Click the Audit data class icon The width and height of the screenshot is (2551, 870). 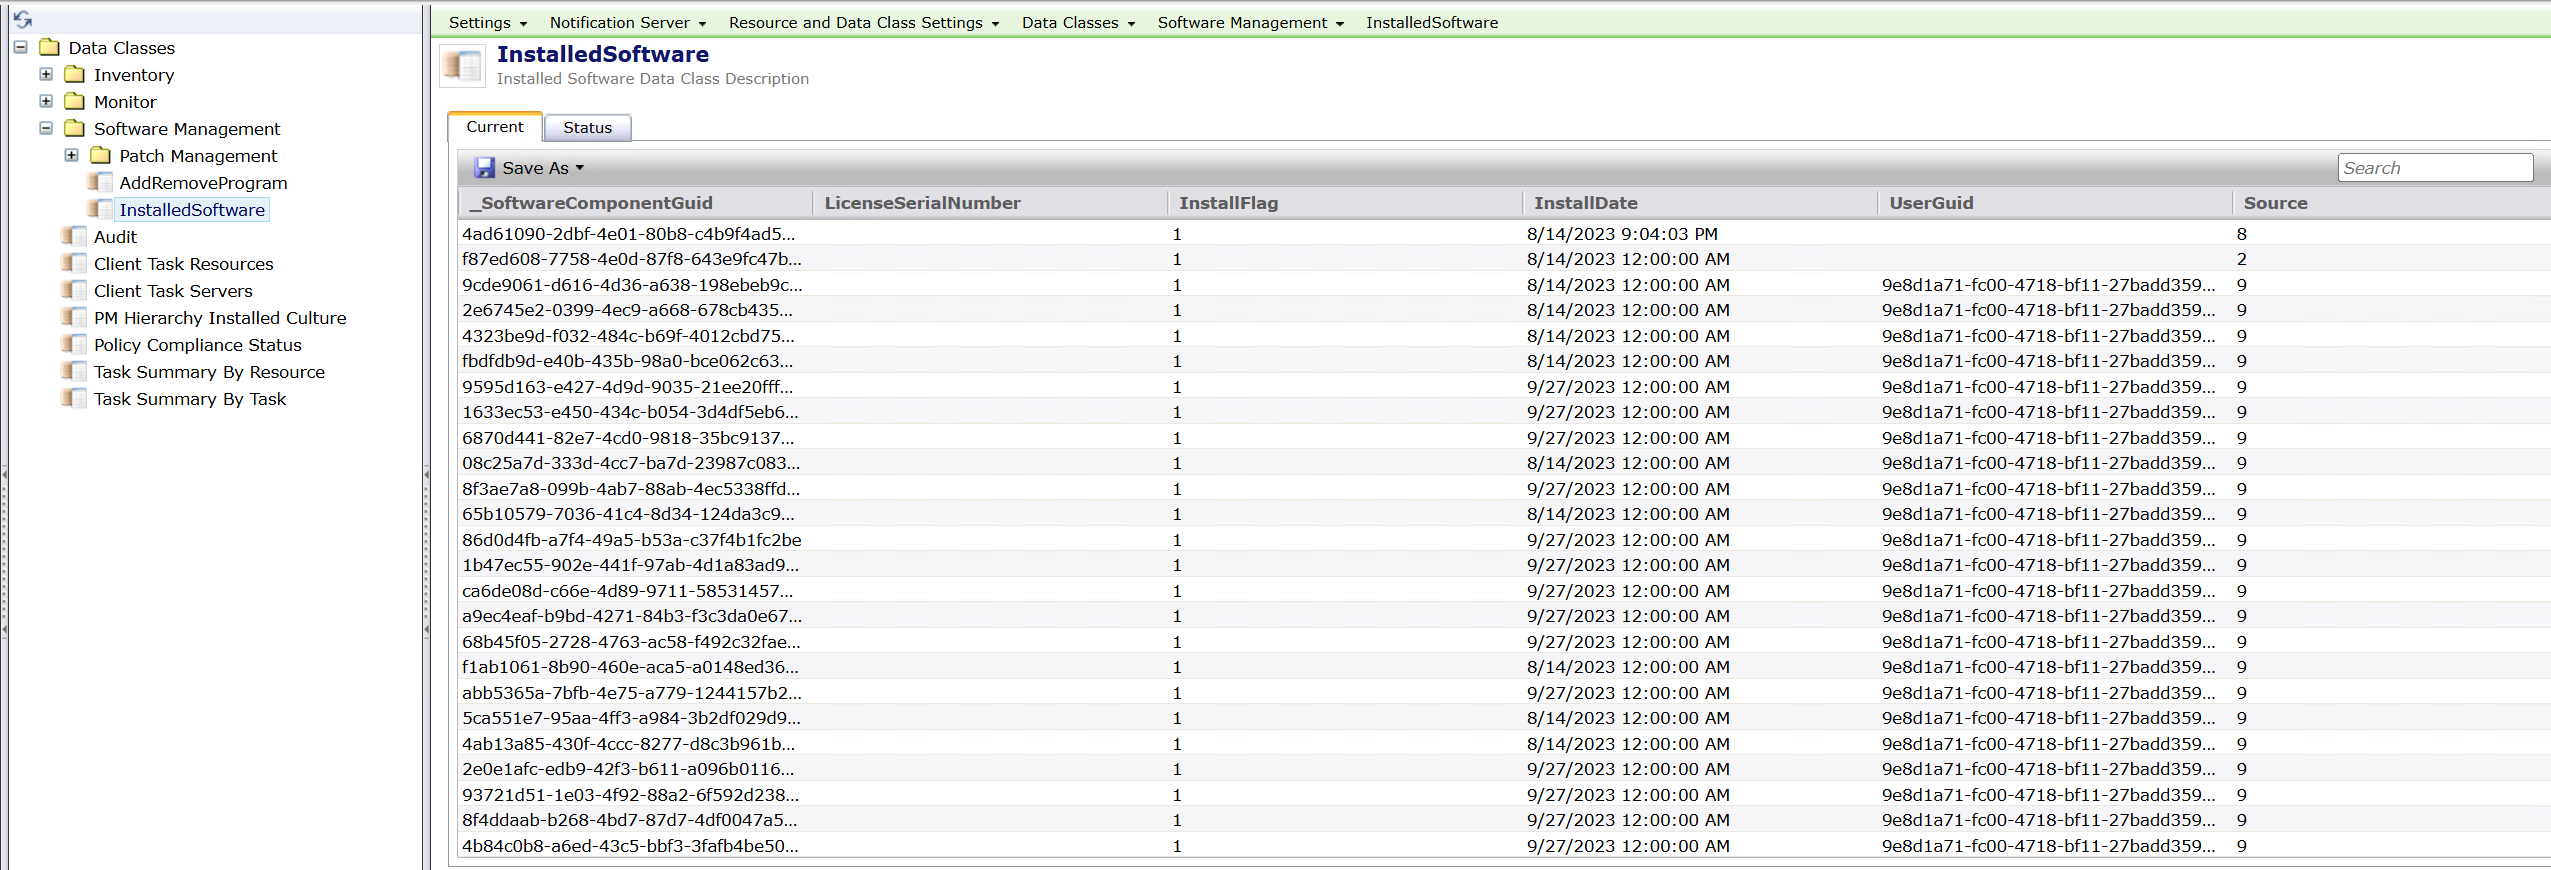[x=74, y=237]
